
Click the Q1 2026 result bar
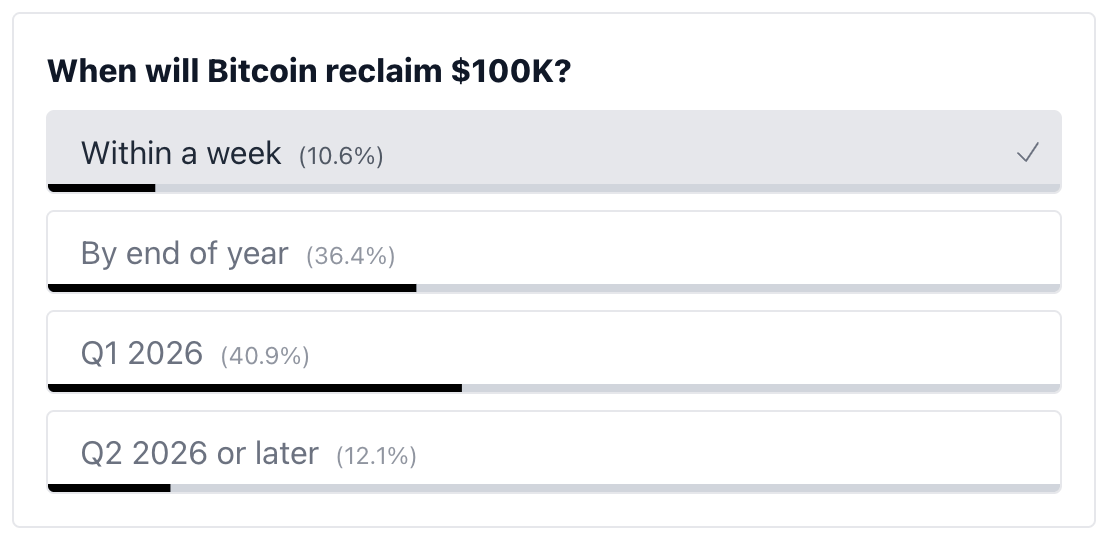pos(554,389)
